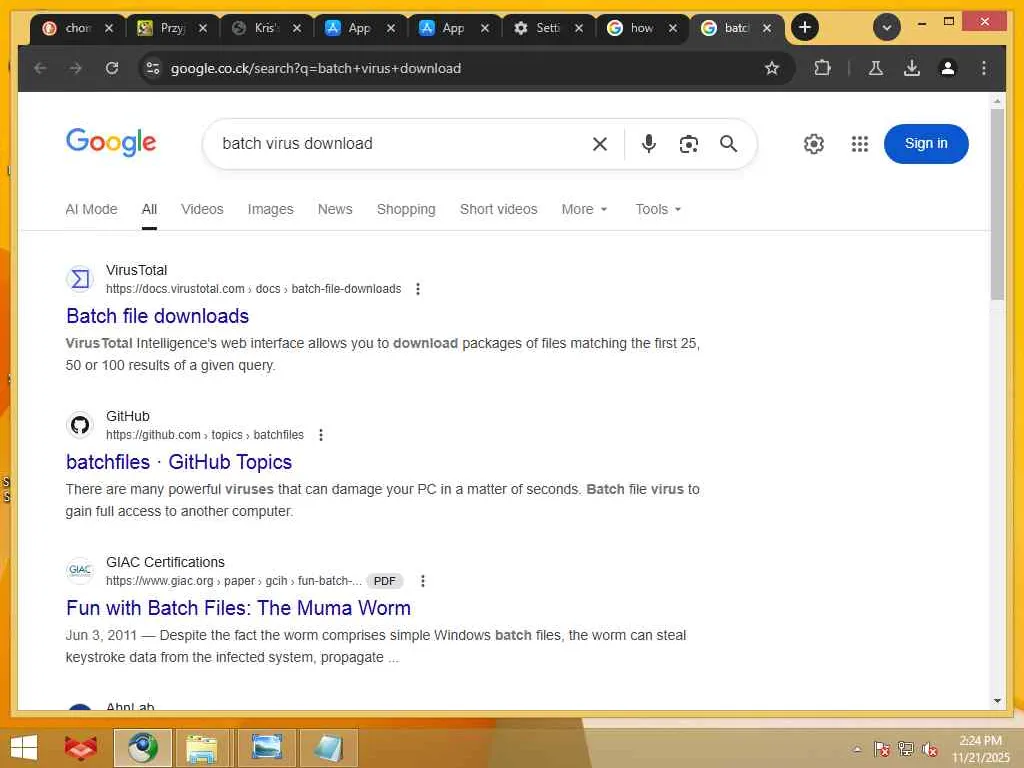Search by image with camera icon
The image size is (1024, 768).
[x=688, y=144]
